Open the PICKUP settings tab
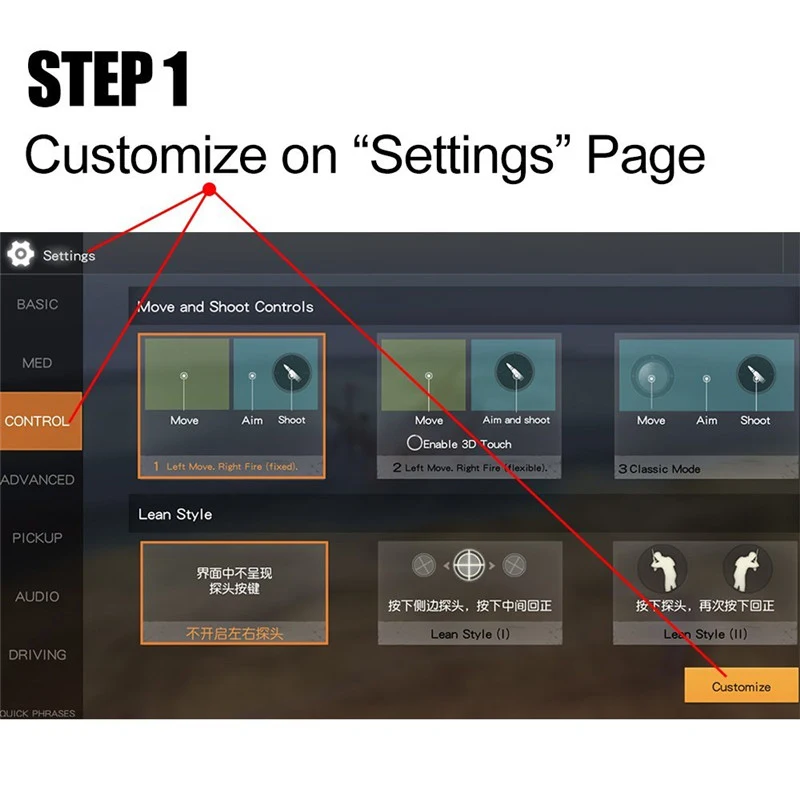This screenshot has height=800, width=800. (x=37, y=537)
